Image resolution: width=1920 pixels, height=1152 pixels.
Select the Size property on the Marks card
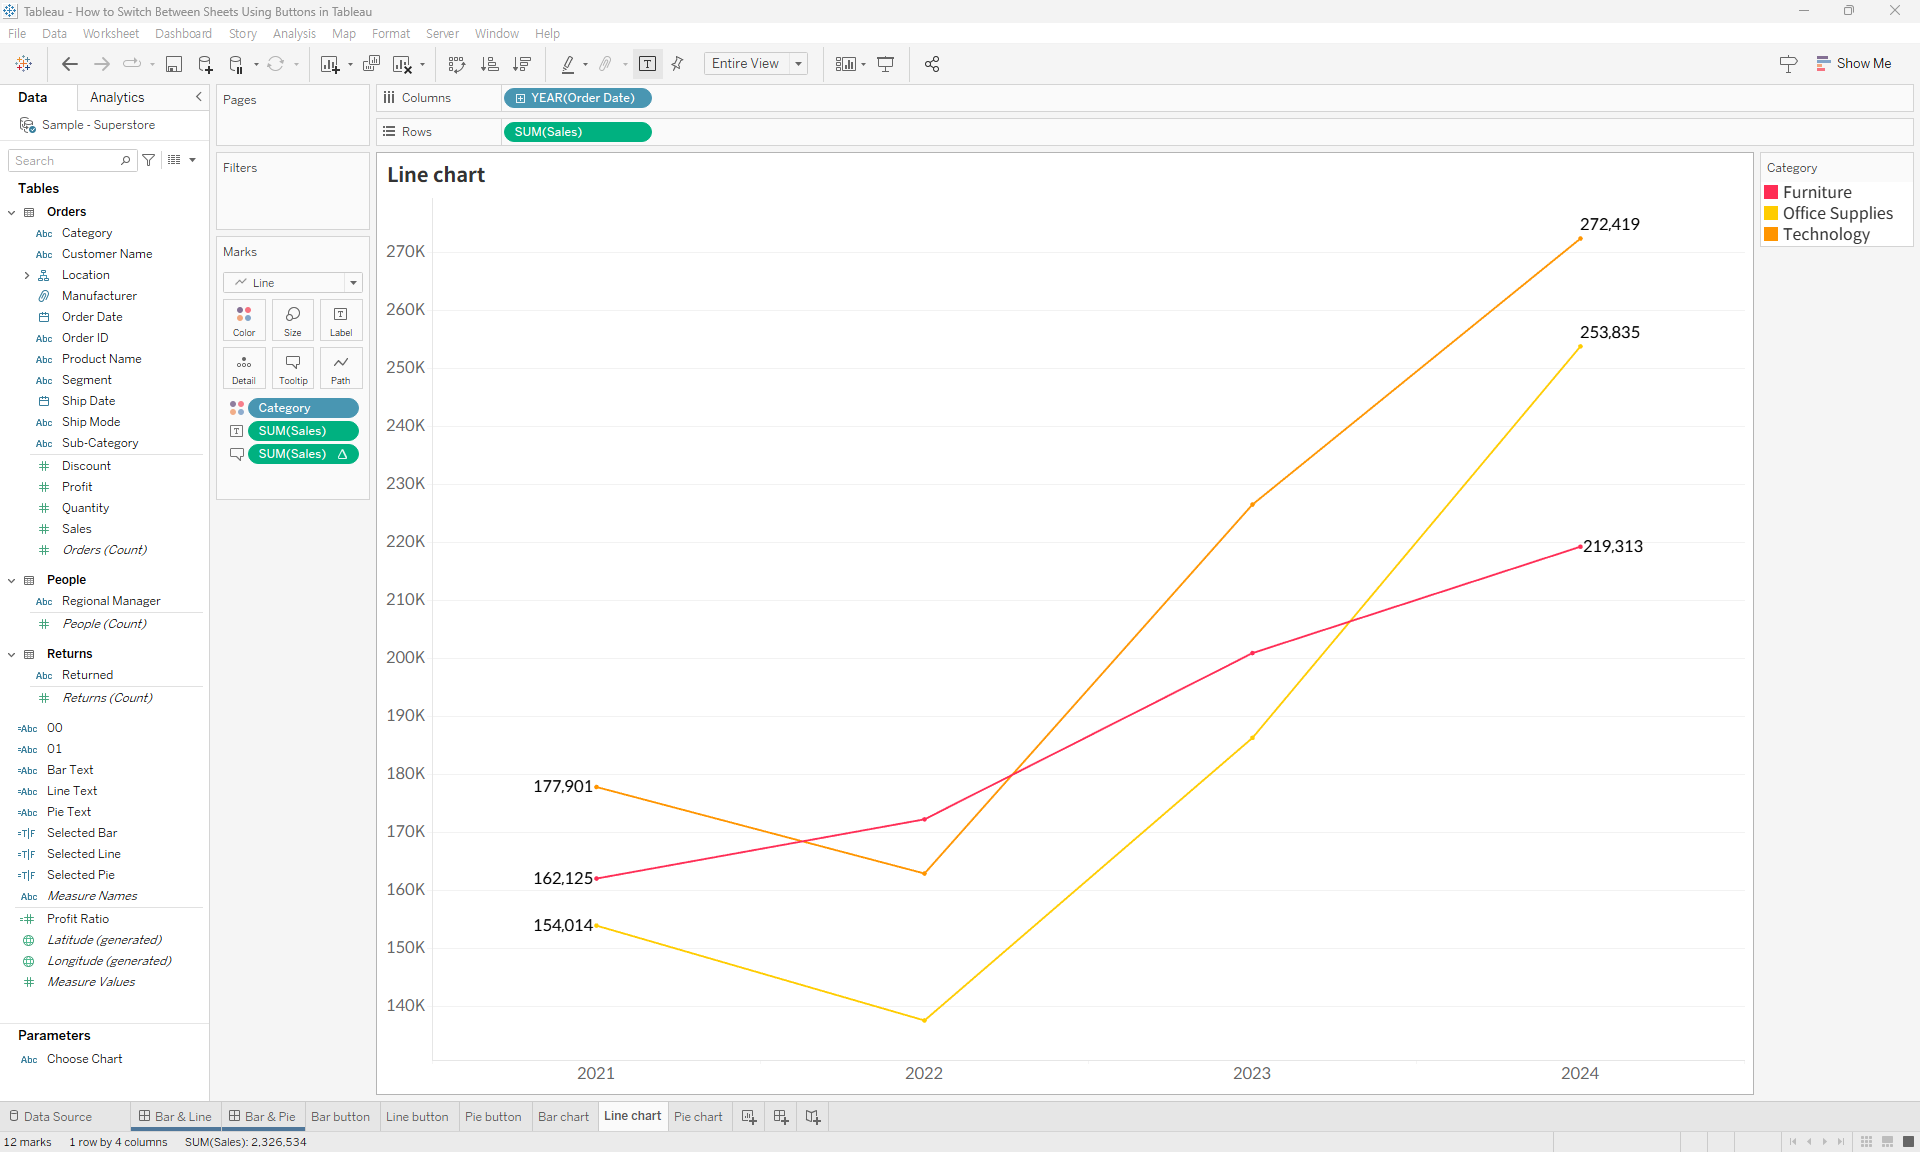pyautogui.click(x=292, y=320)
